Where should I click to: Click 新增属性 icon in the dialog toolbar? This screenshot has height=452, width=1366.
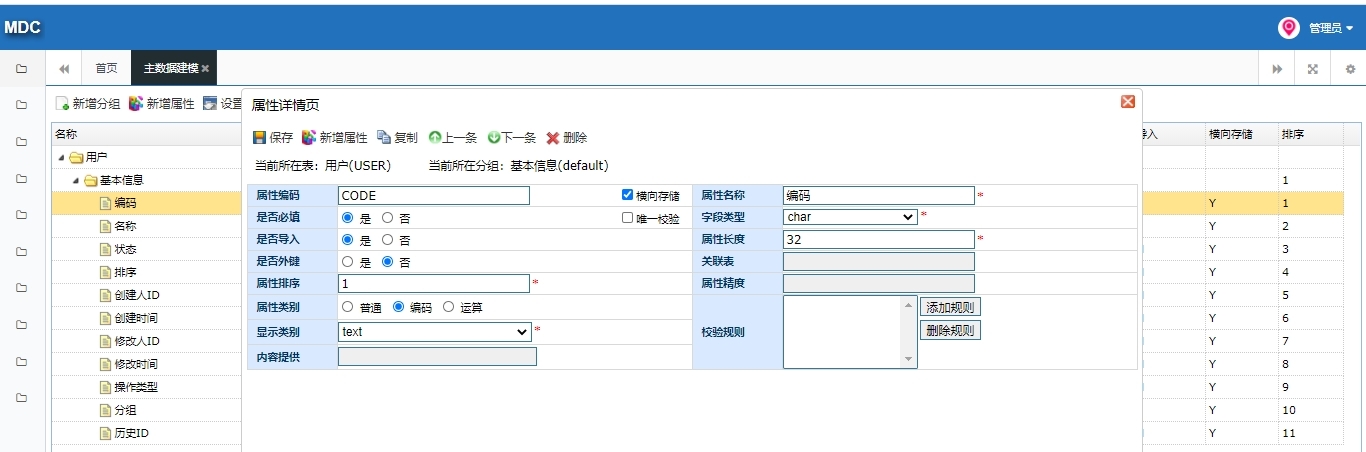point(309,138)
